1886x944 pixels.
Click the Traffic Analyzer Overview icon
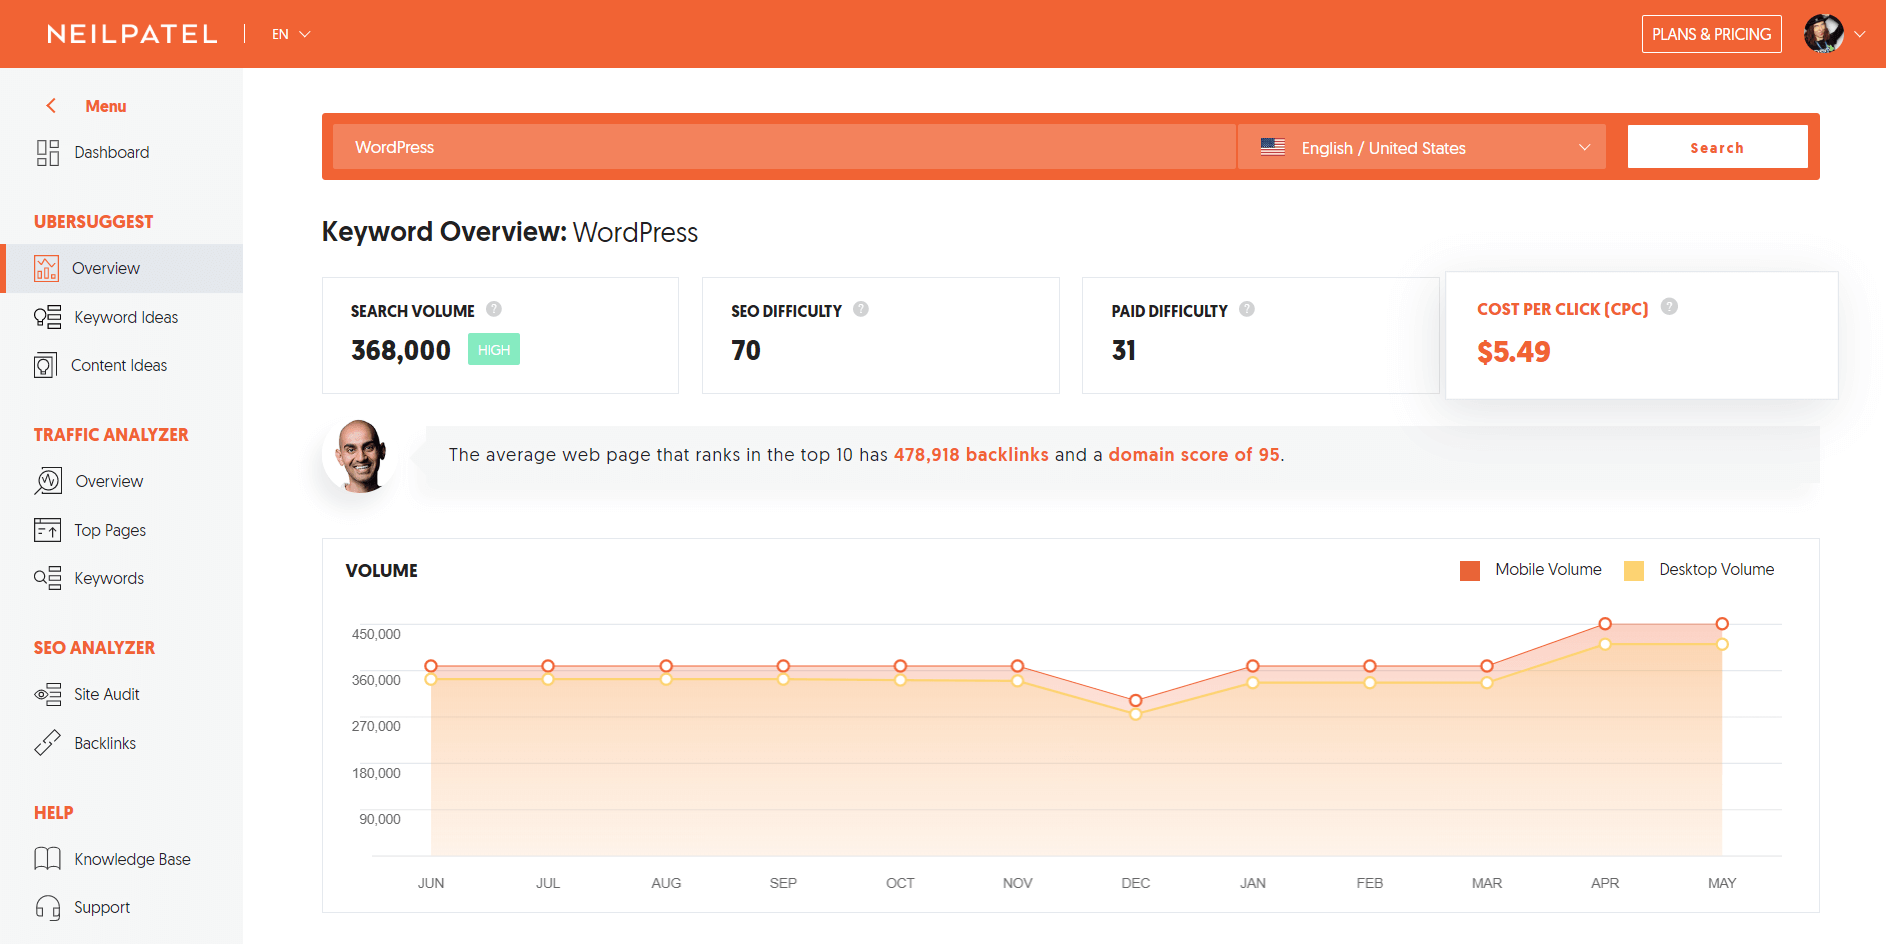(48, 481)
